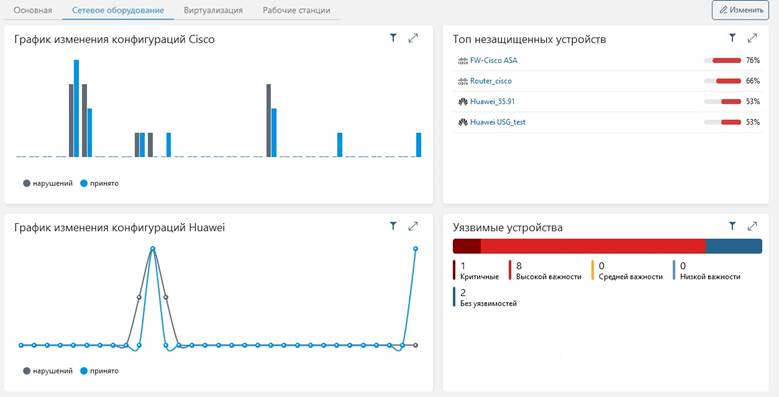This screenshot has height=397, width=779.
Task: Switch to the Рабочие станции tab
Action: (296, 10)
